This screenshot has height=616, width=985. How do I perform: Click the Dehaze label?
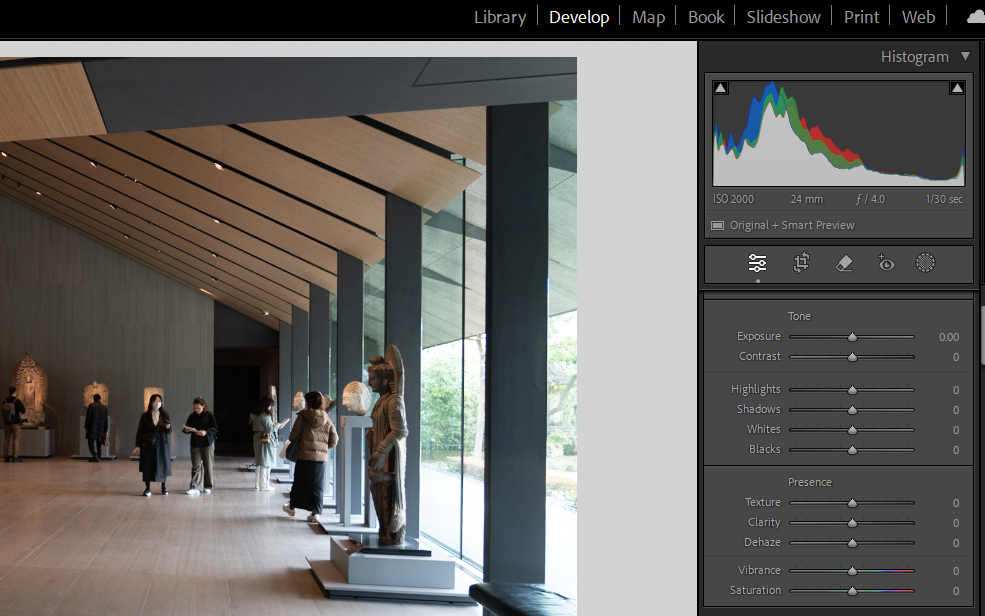[x=762, y=542]
